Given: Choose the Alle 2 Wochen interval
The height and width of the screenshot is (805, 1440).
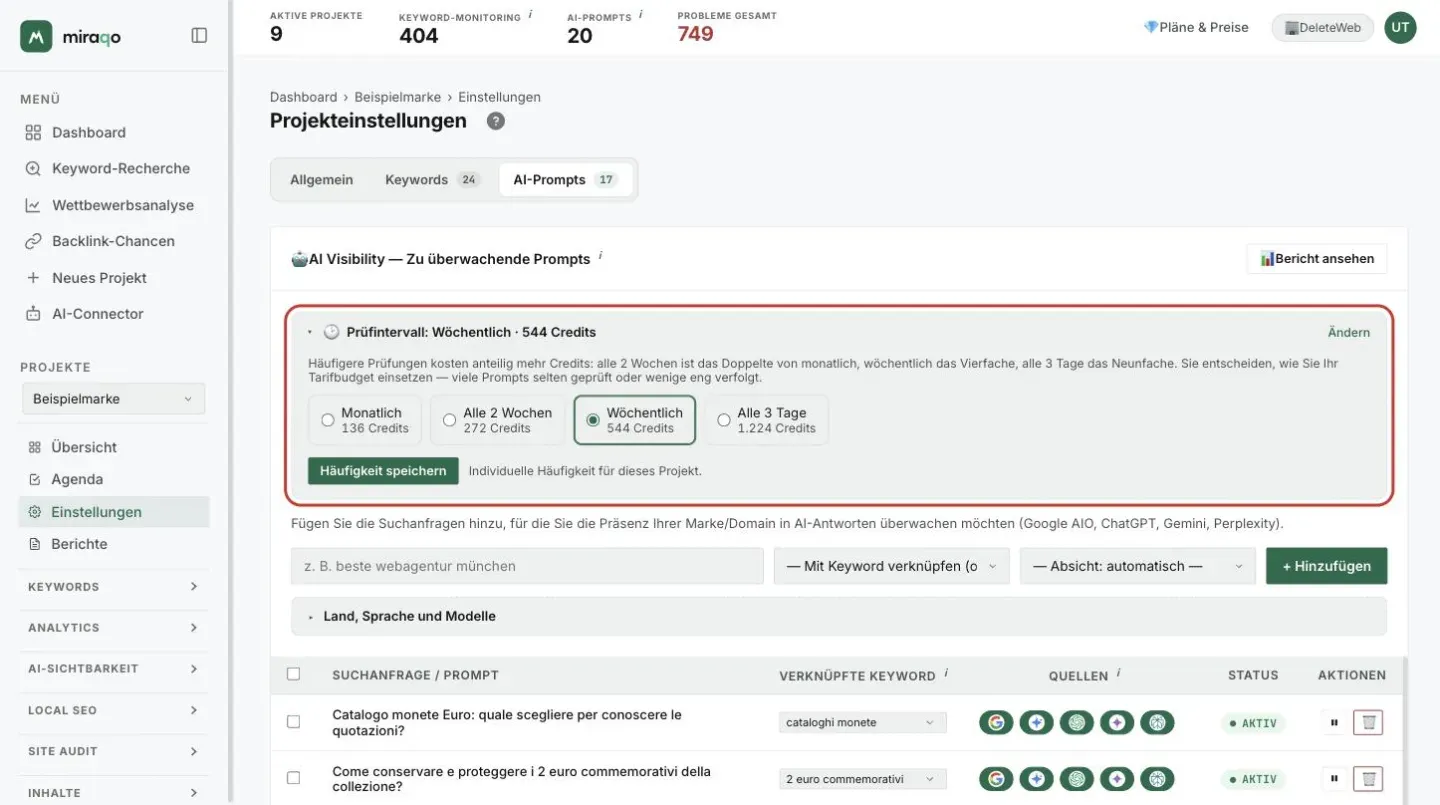Looking at the screenshot, I should pos(497,420).
